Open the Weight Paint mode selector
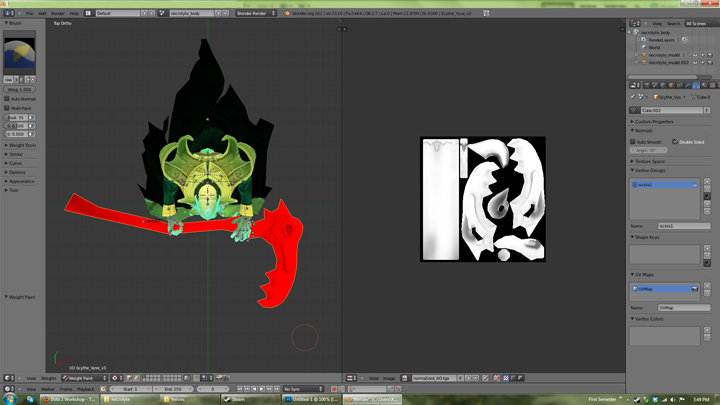The height and width of the screenshot is (405, 720). pyautogui.click(x=84, y=378)
